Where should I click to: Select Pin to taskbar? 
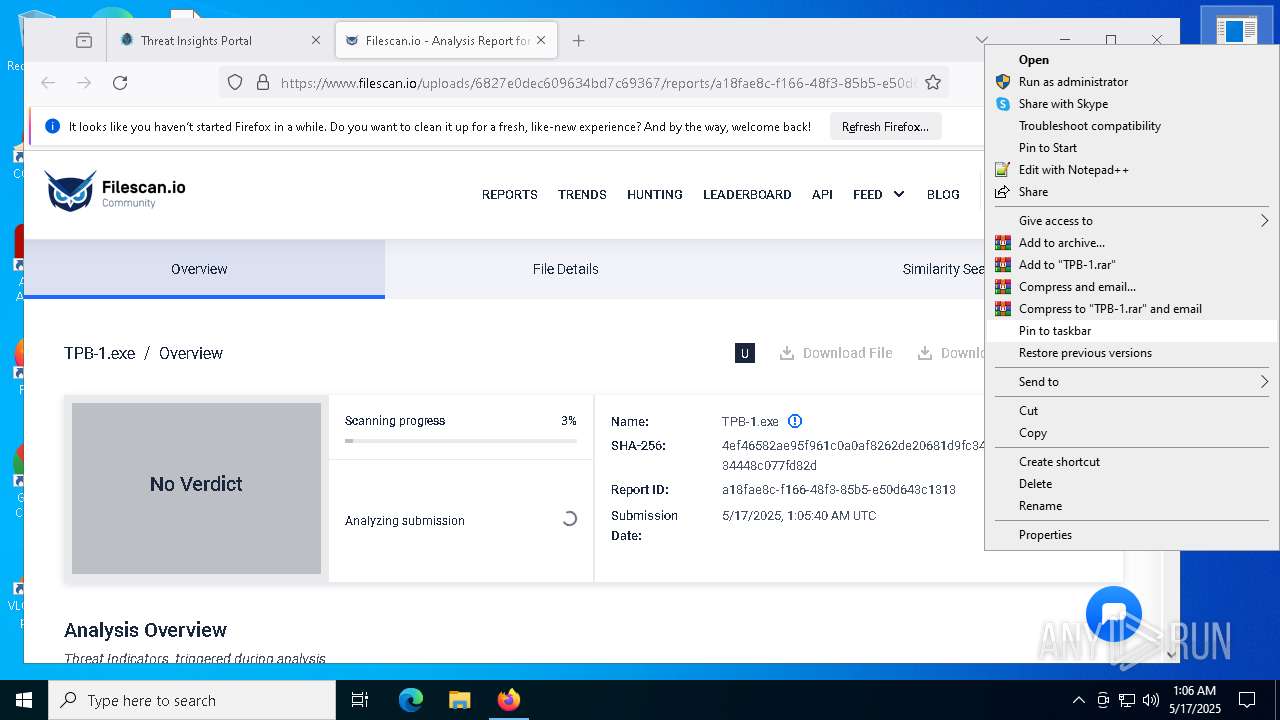coord(1132,331)
